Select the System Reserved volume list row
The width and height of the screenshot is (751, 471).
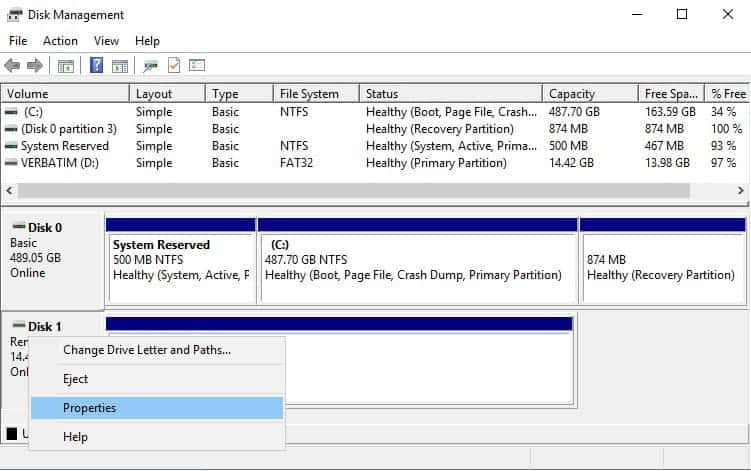click(x=375, y=146)
